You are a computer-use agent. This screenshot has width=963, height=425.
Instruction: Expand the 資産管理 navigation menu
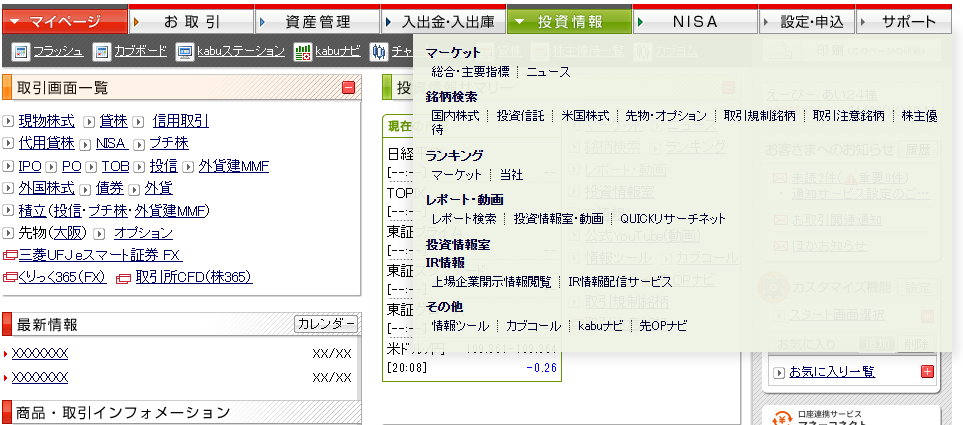pos(318,22)
